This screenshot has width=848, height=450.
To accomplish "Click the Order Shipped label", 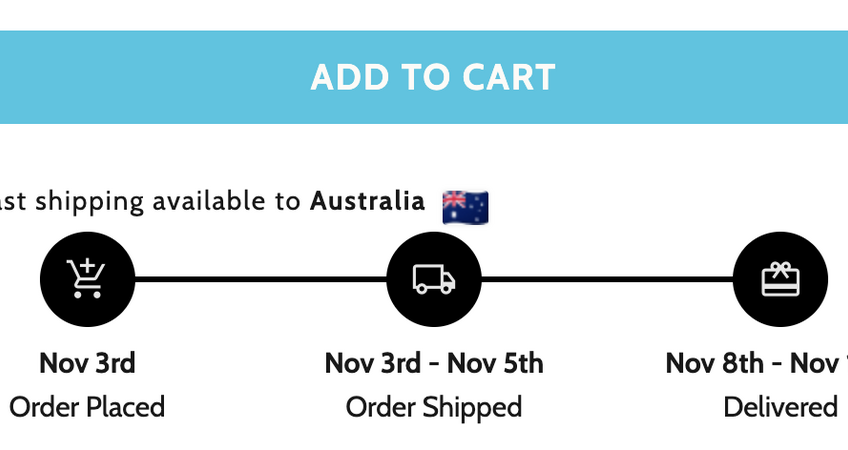I will [x=434, y=407].
